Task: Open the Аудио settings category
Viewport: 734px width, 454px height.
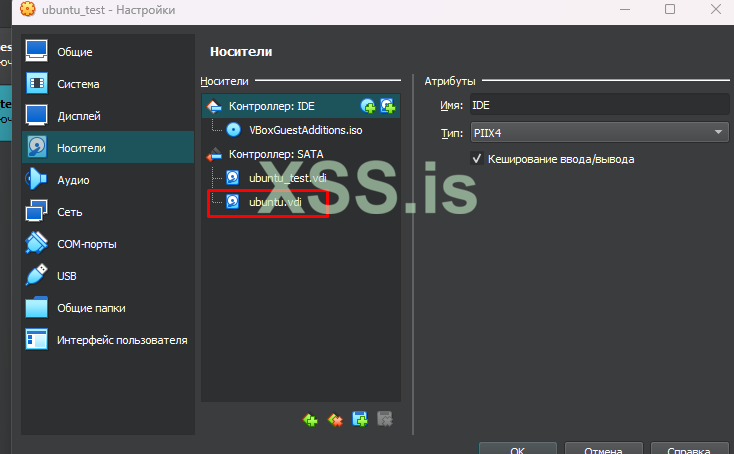Action: (108, 180)
